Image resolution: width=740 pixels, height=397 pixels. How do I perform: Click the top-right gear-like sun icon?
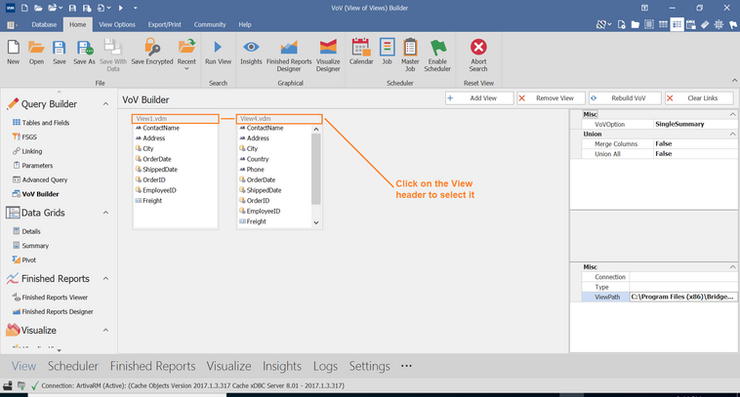point(719,25)
